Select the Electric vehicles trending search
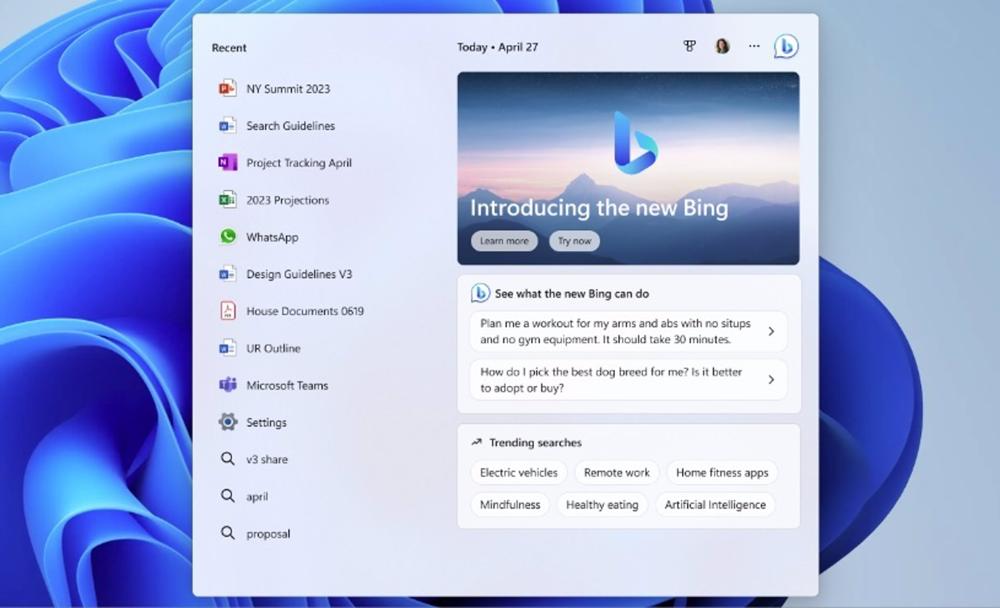The height and width of the screenshot is (608, 1000). pos(518,473)
